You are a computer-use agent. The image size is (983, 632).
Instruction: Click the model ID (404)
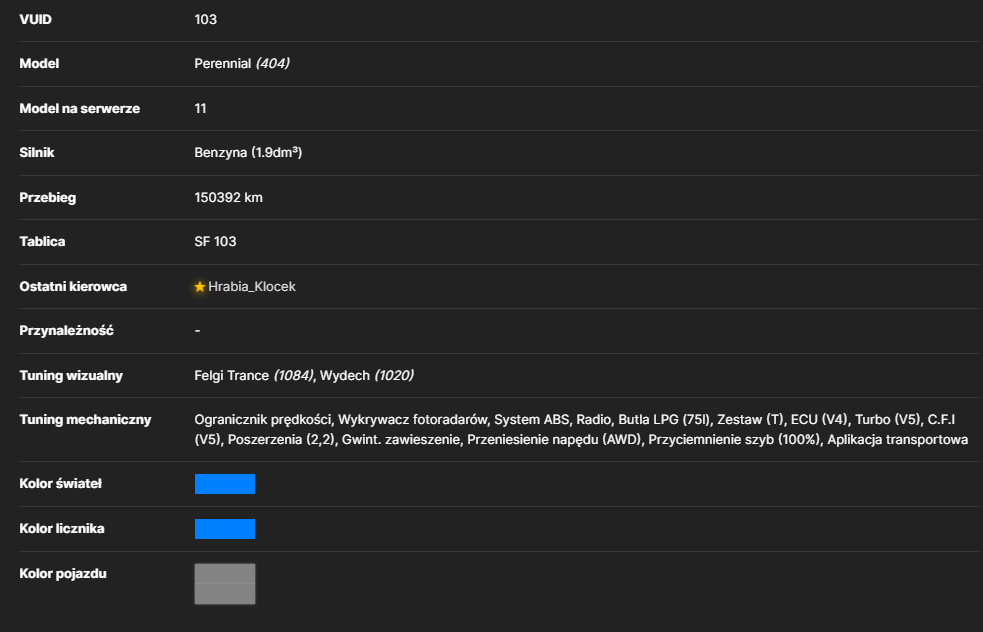(x=272, y=63)
